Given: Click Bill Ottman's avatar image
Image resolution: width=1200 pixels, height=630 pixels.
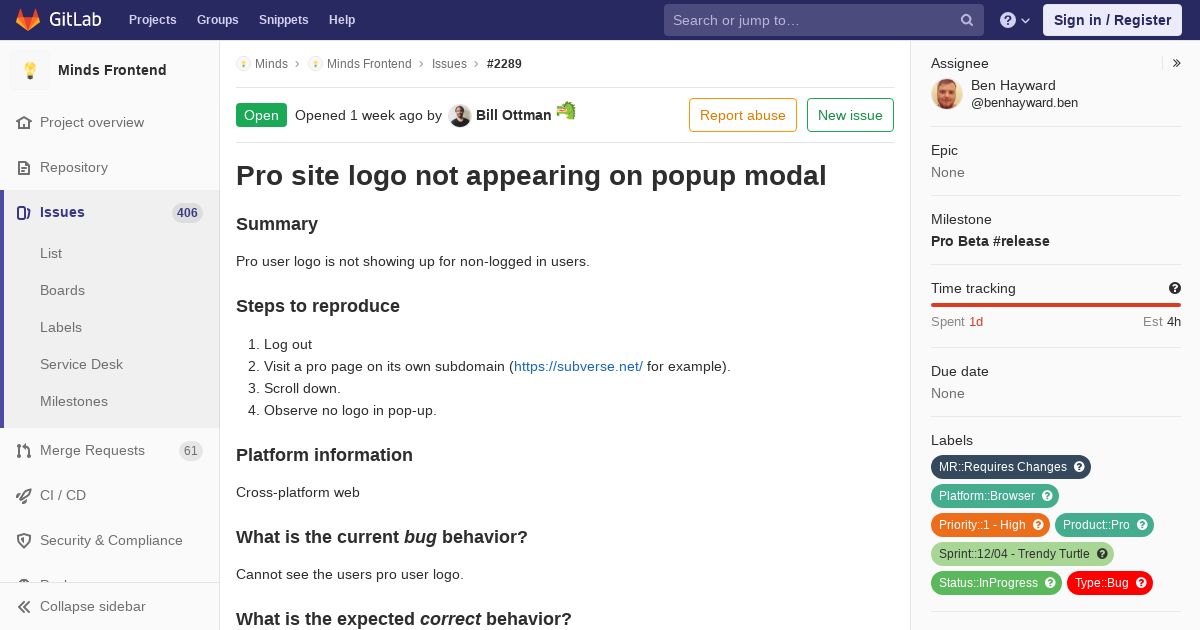Looking at the screenshot, I should (x=460, y=115).
